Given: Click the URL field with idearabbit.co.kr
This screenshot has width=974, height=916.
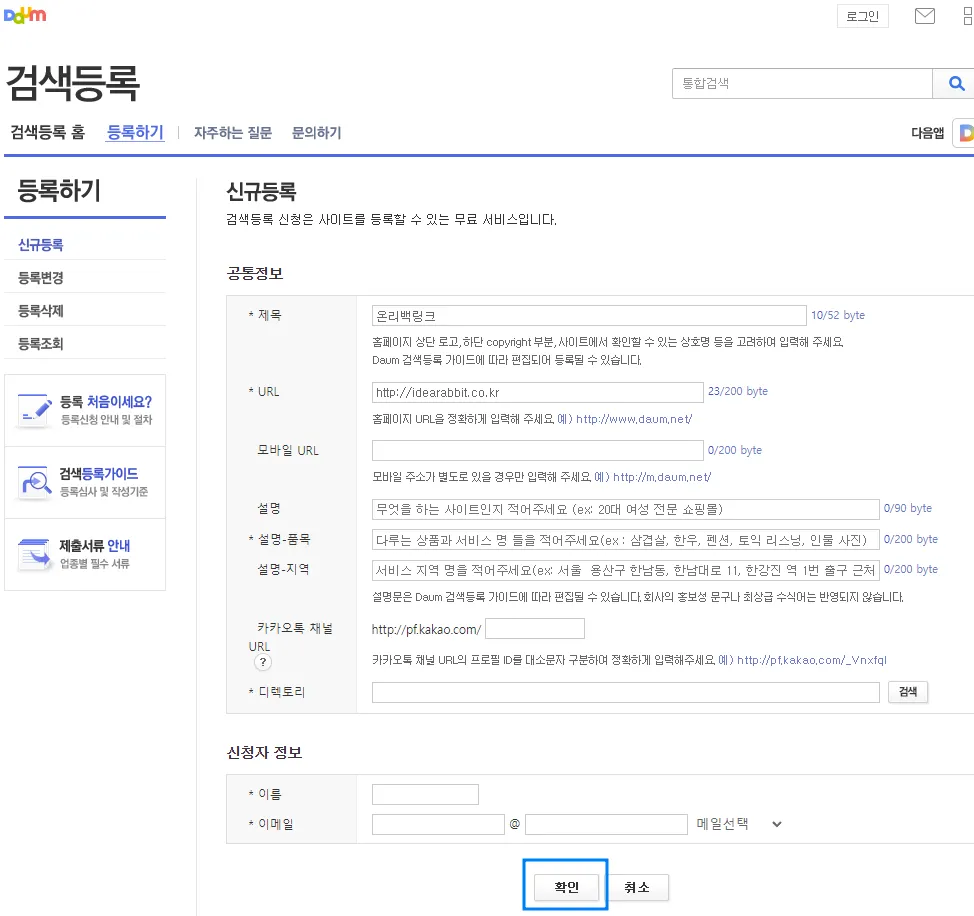Looking at the screenshot, I should 537,392.
